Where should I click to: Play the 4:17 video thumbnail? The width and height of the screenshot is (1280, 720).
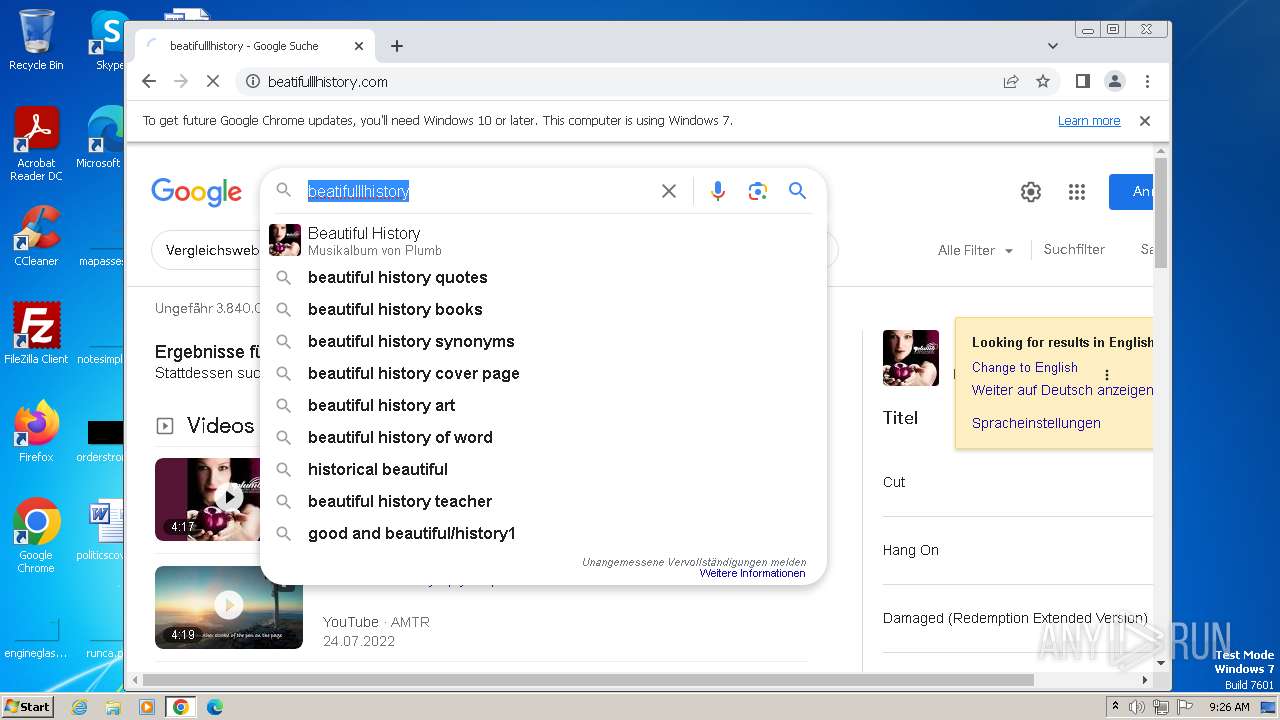click(x=208, y=500)
